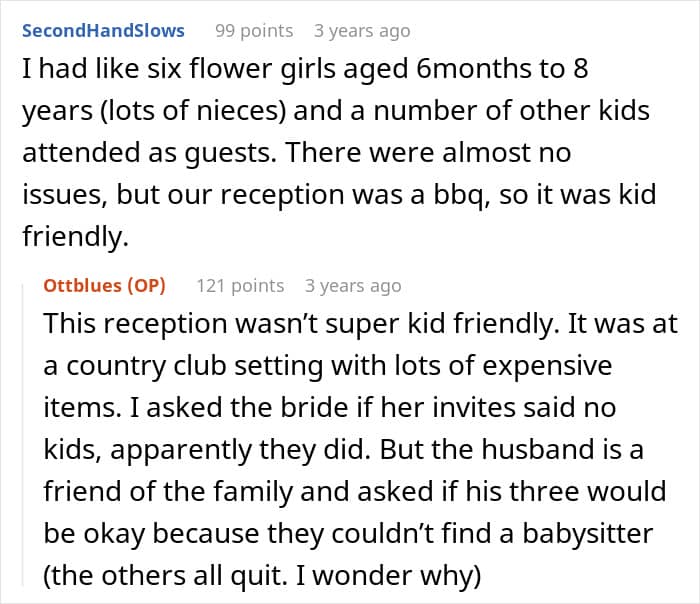Screen dimensions: 700x604
Task: Open SecondHandSlows user profile link
Action: click(x=103, y=30)
